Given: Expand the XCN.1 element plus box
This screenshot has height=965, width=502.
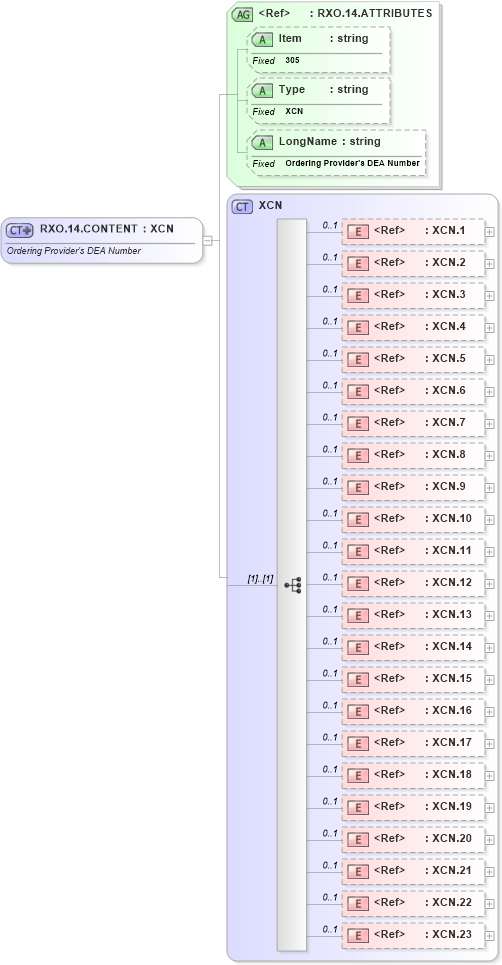Looking at the screenshot, I should [490, 232].
